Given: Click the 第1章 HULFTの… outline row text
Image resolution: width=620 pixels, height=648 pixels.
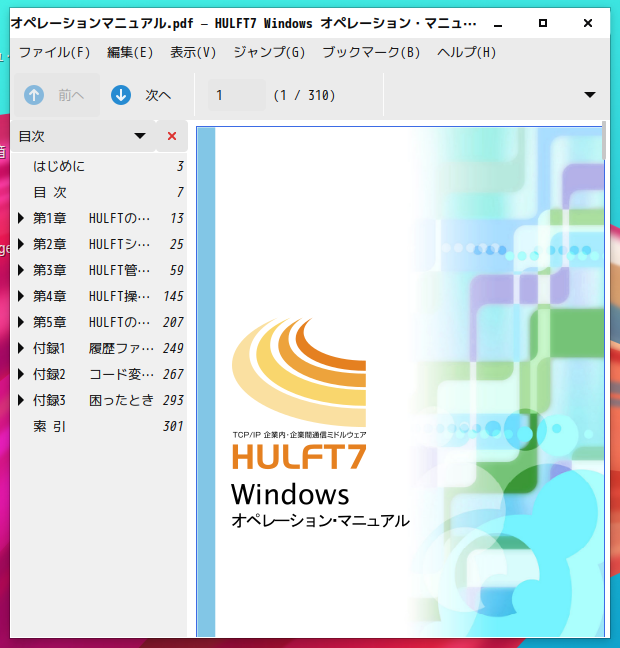Looking at the screenshot, I should point(91,218).
